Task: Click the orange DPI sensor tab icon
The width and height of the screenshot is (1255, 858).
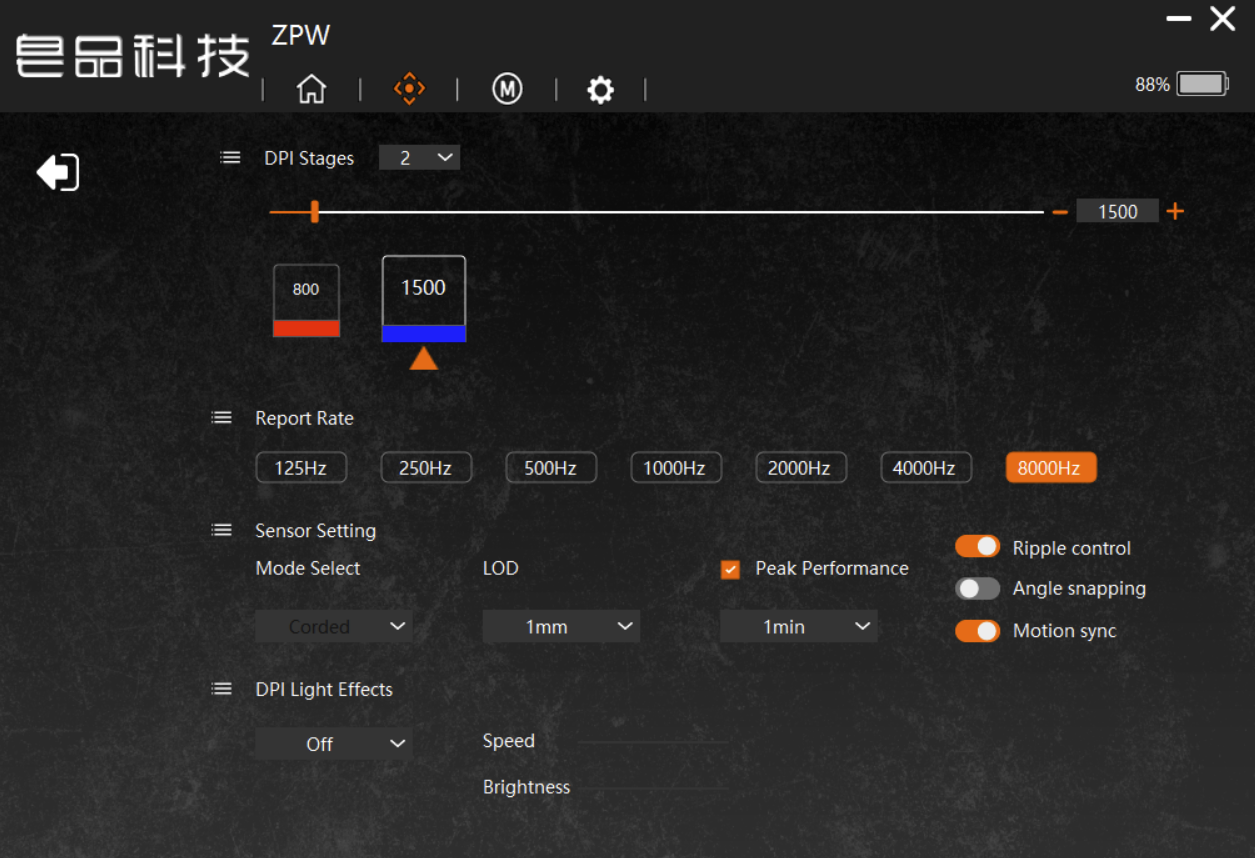Action: point(409,89)
